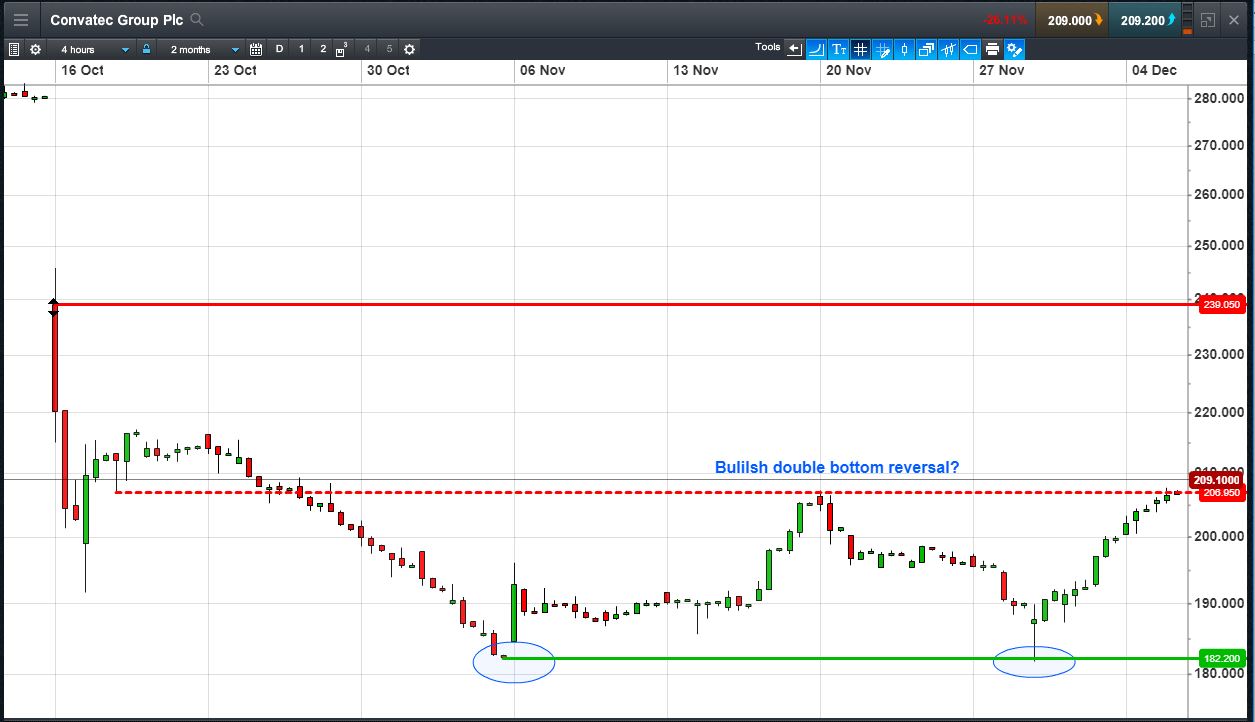Image resolution: width=1255 pixels, height=722 pixels.
Task: Select layout preset 2
Action: (323, 49)
